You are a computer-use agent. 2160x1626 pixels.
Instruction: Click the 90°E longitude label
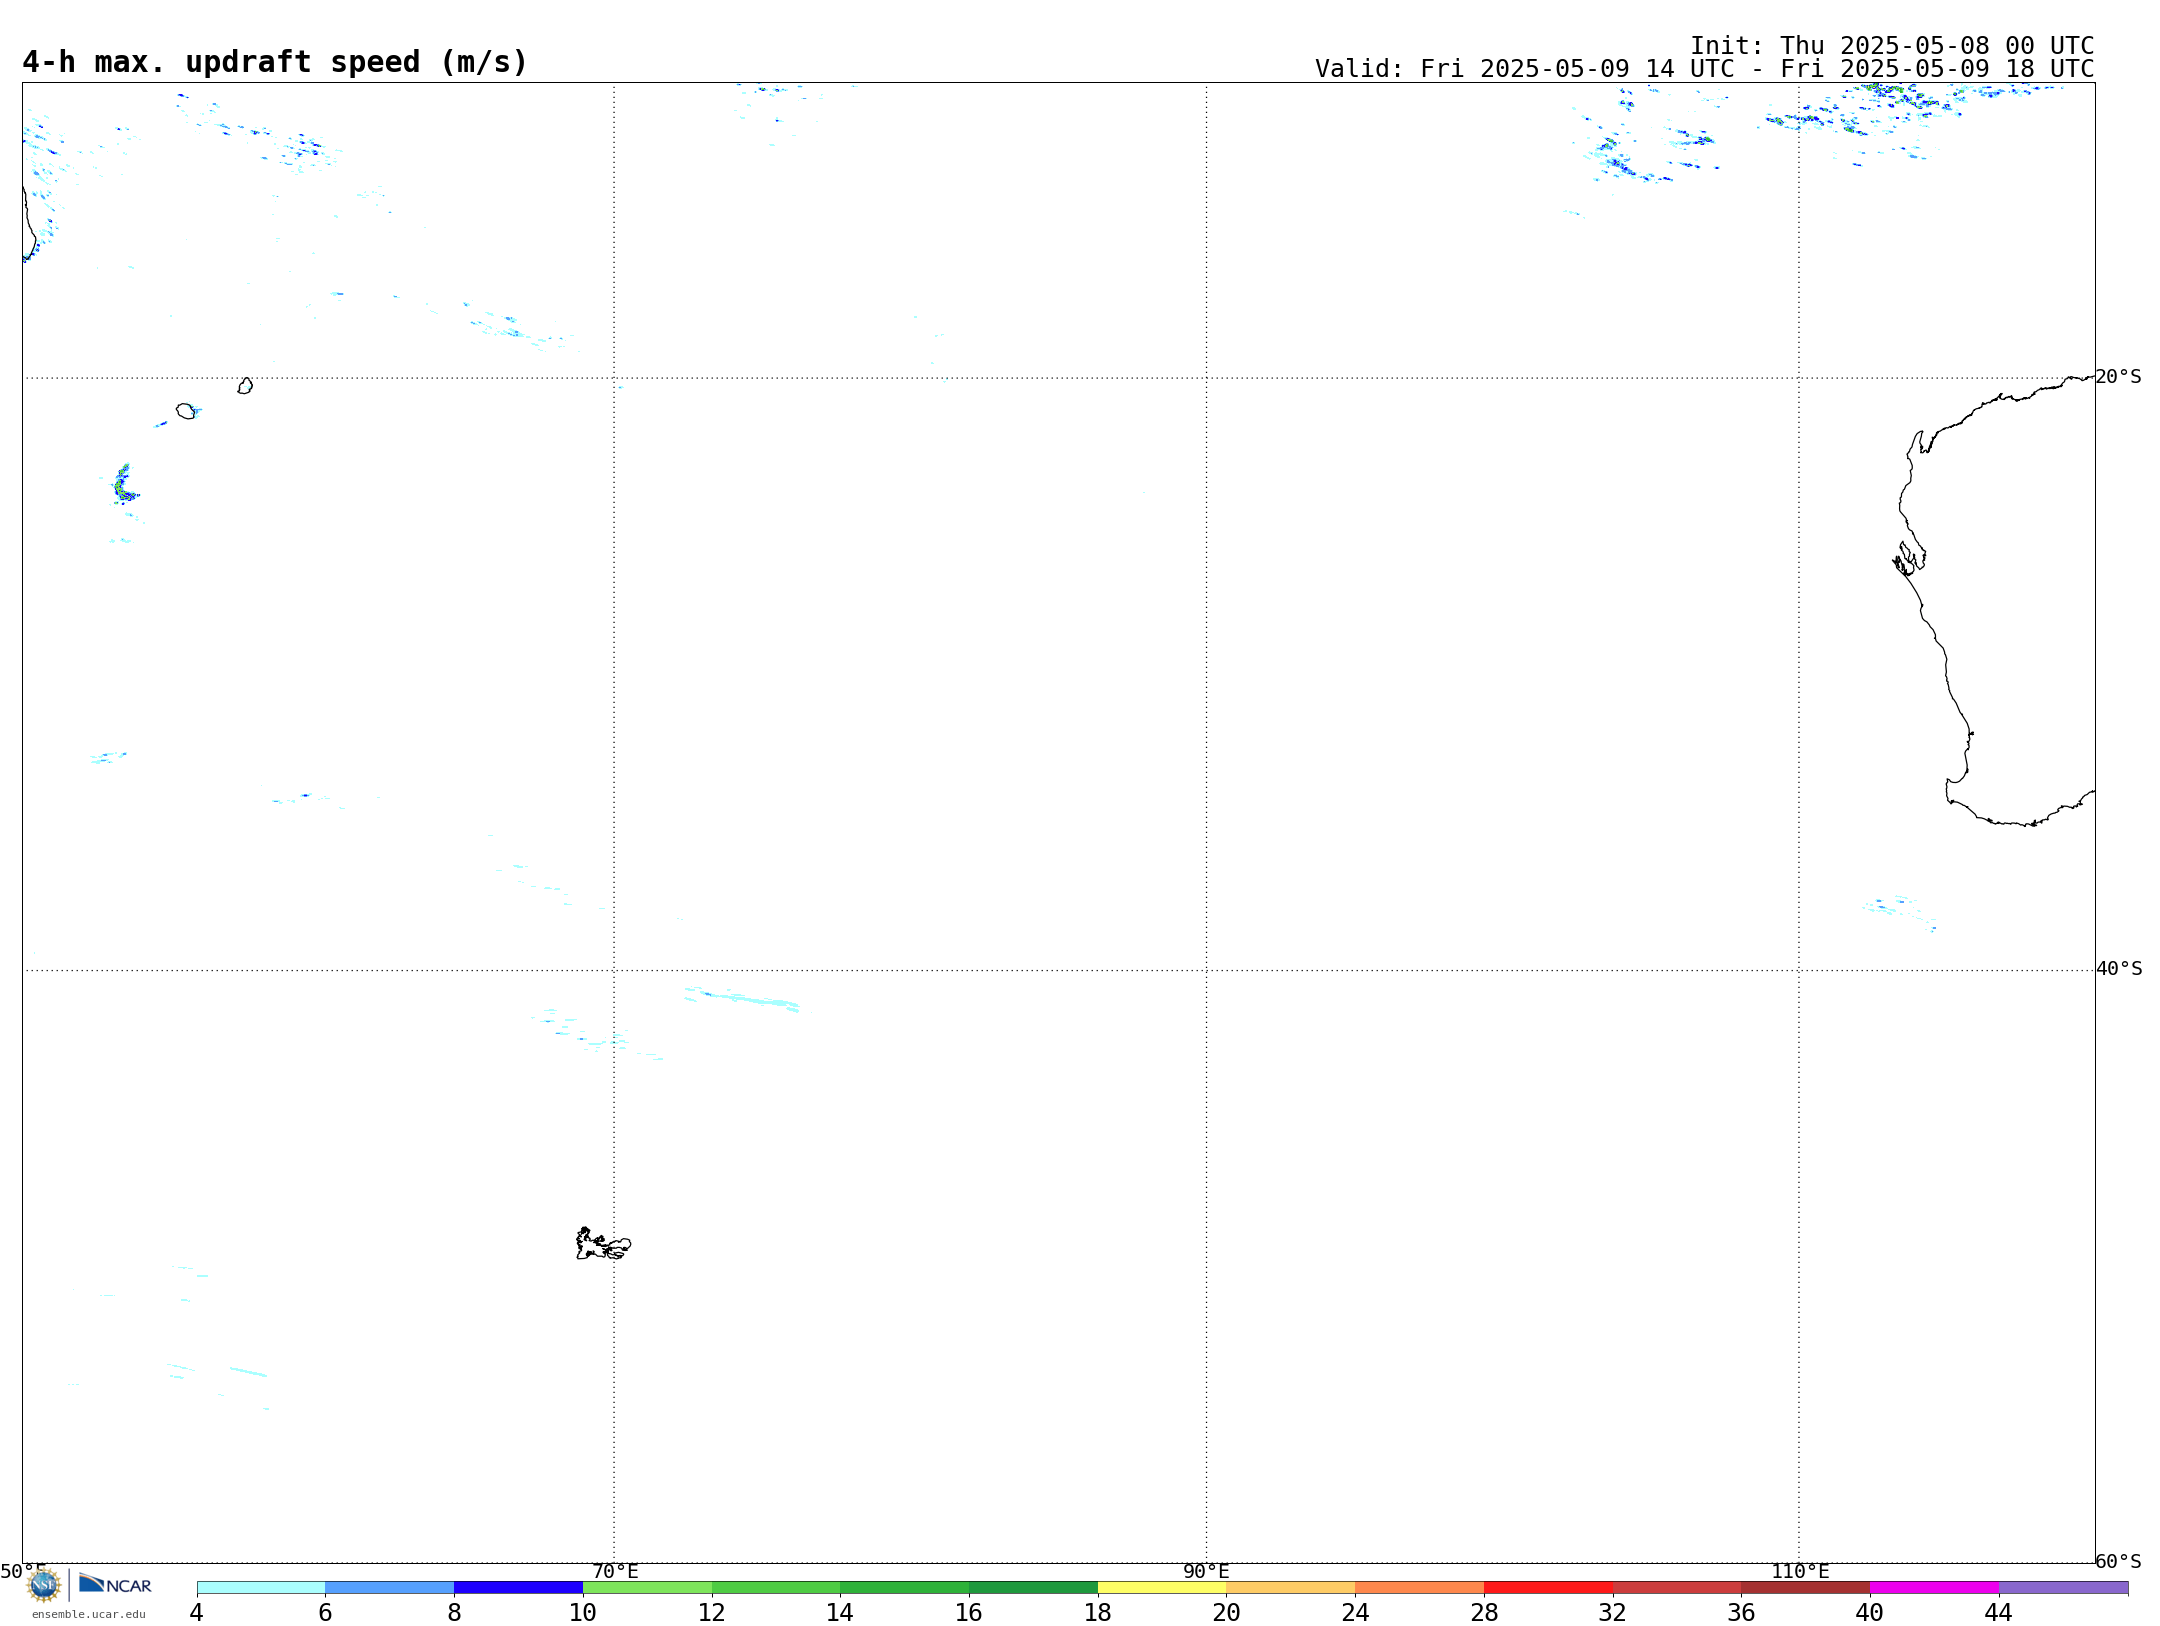1206,1571
